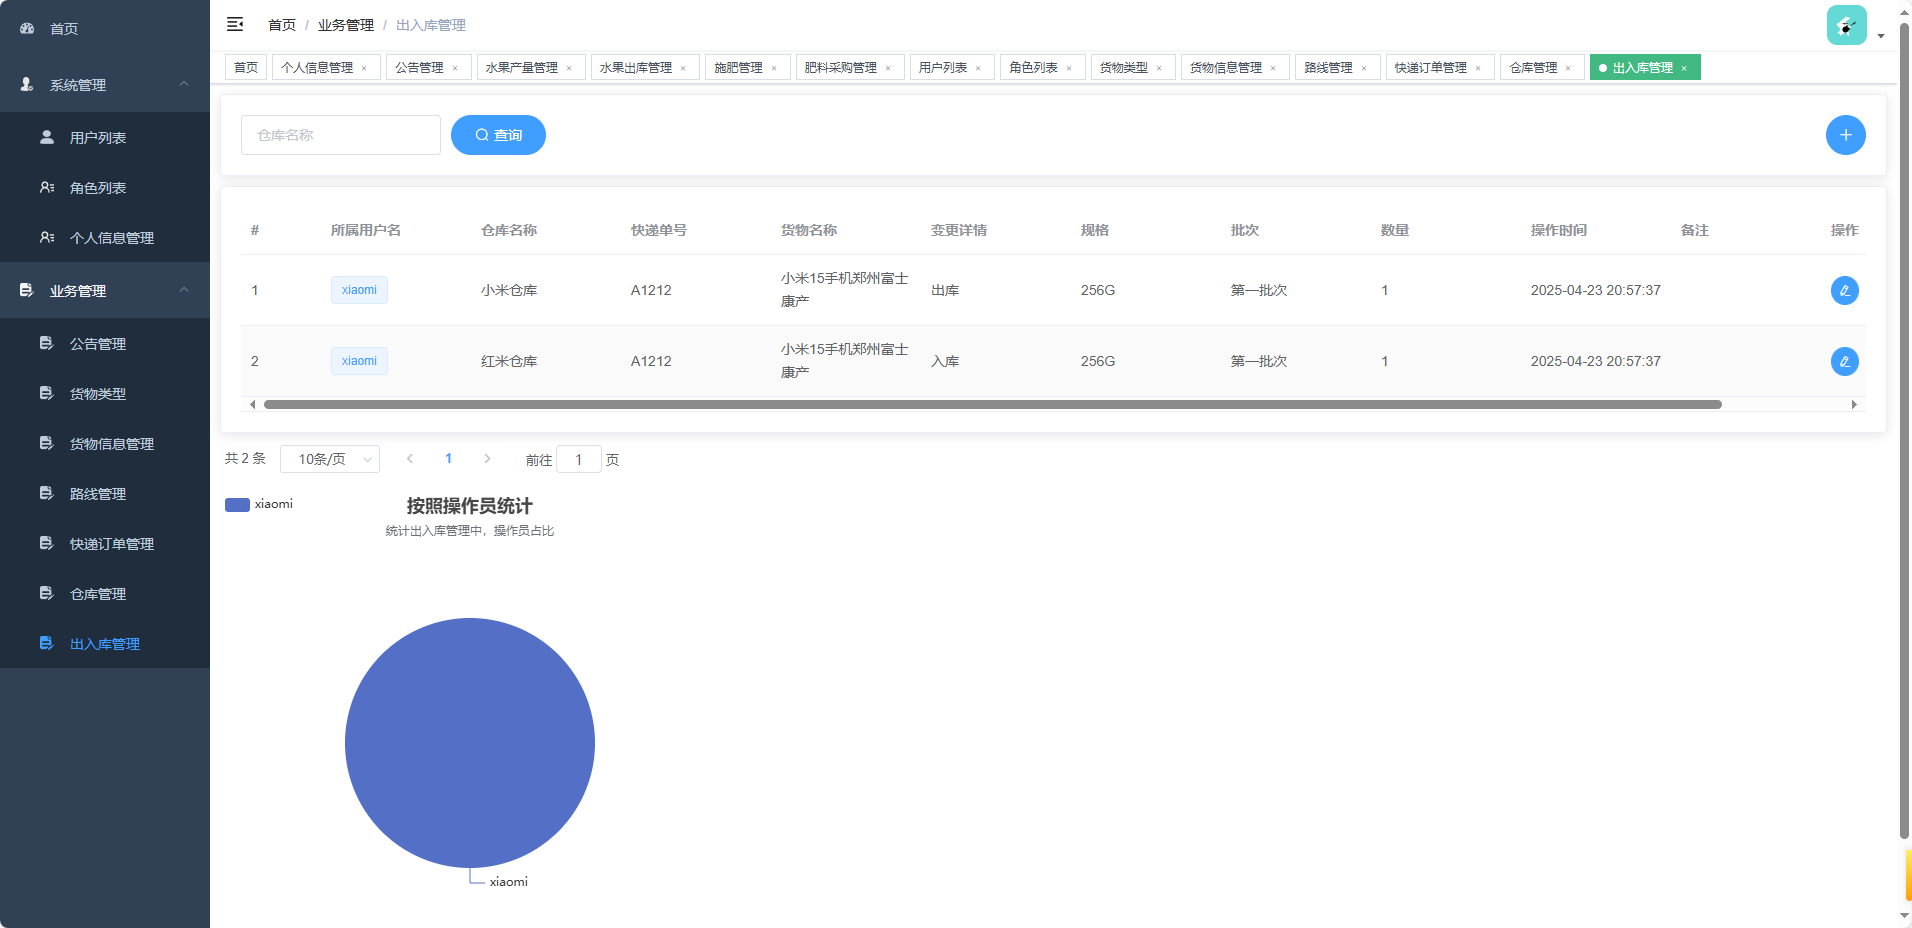The height and width of the screenshot is (928, 1912).
Task: Switch to the 快递订单管理 tab
Action: (x=1430, y=68)
